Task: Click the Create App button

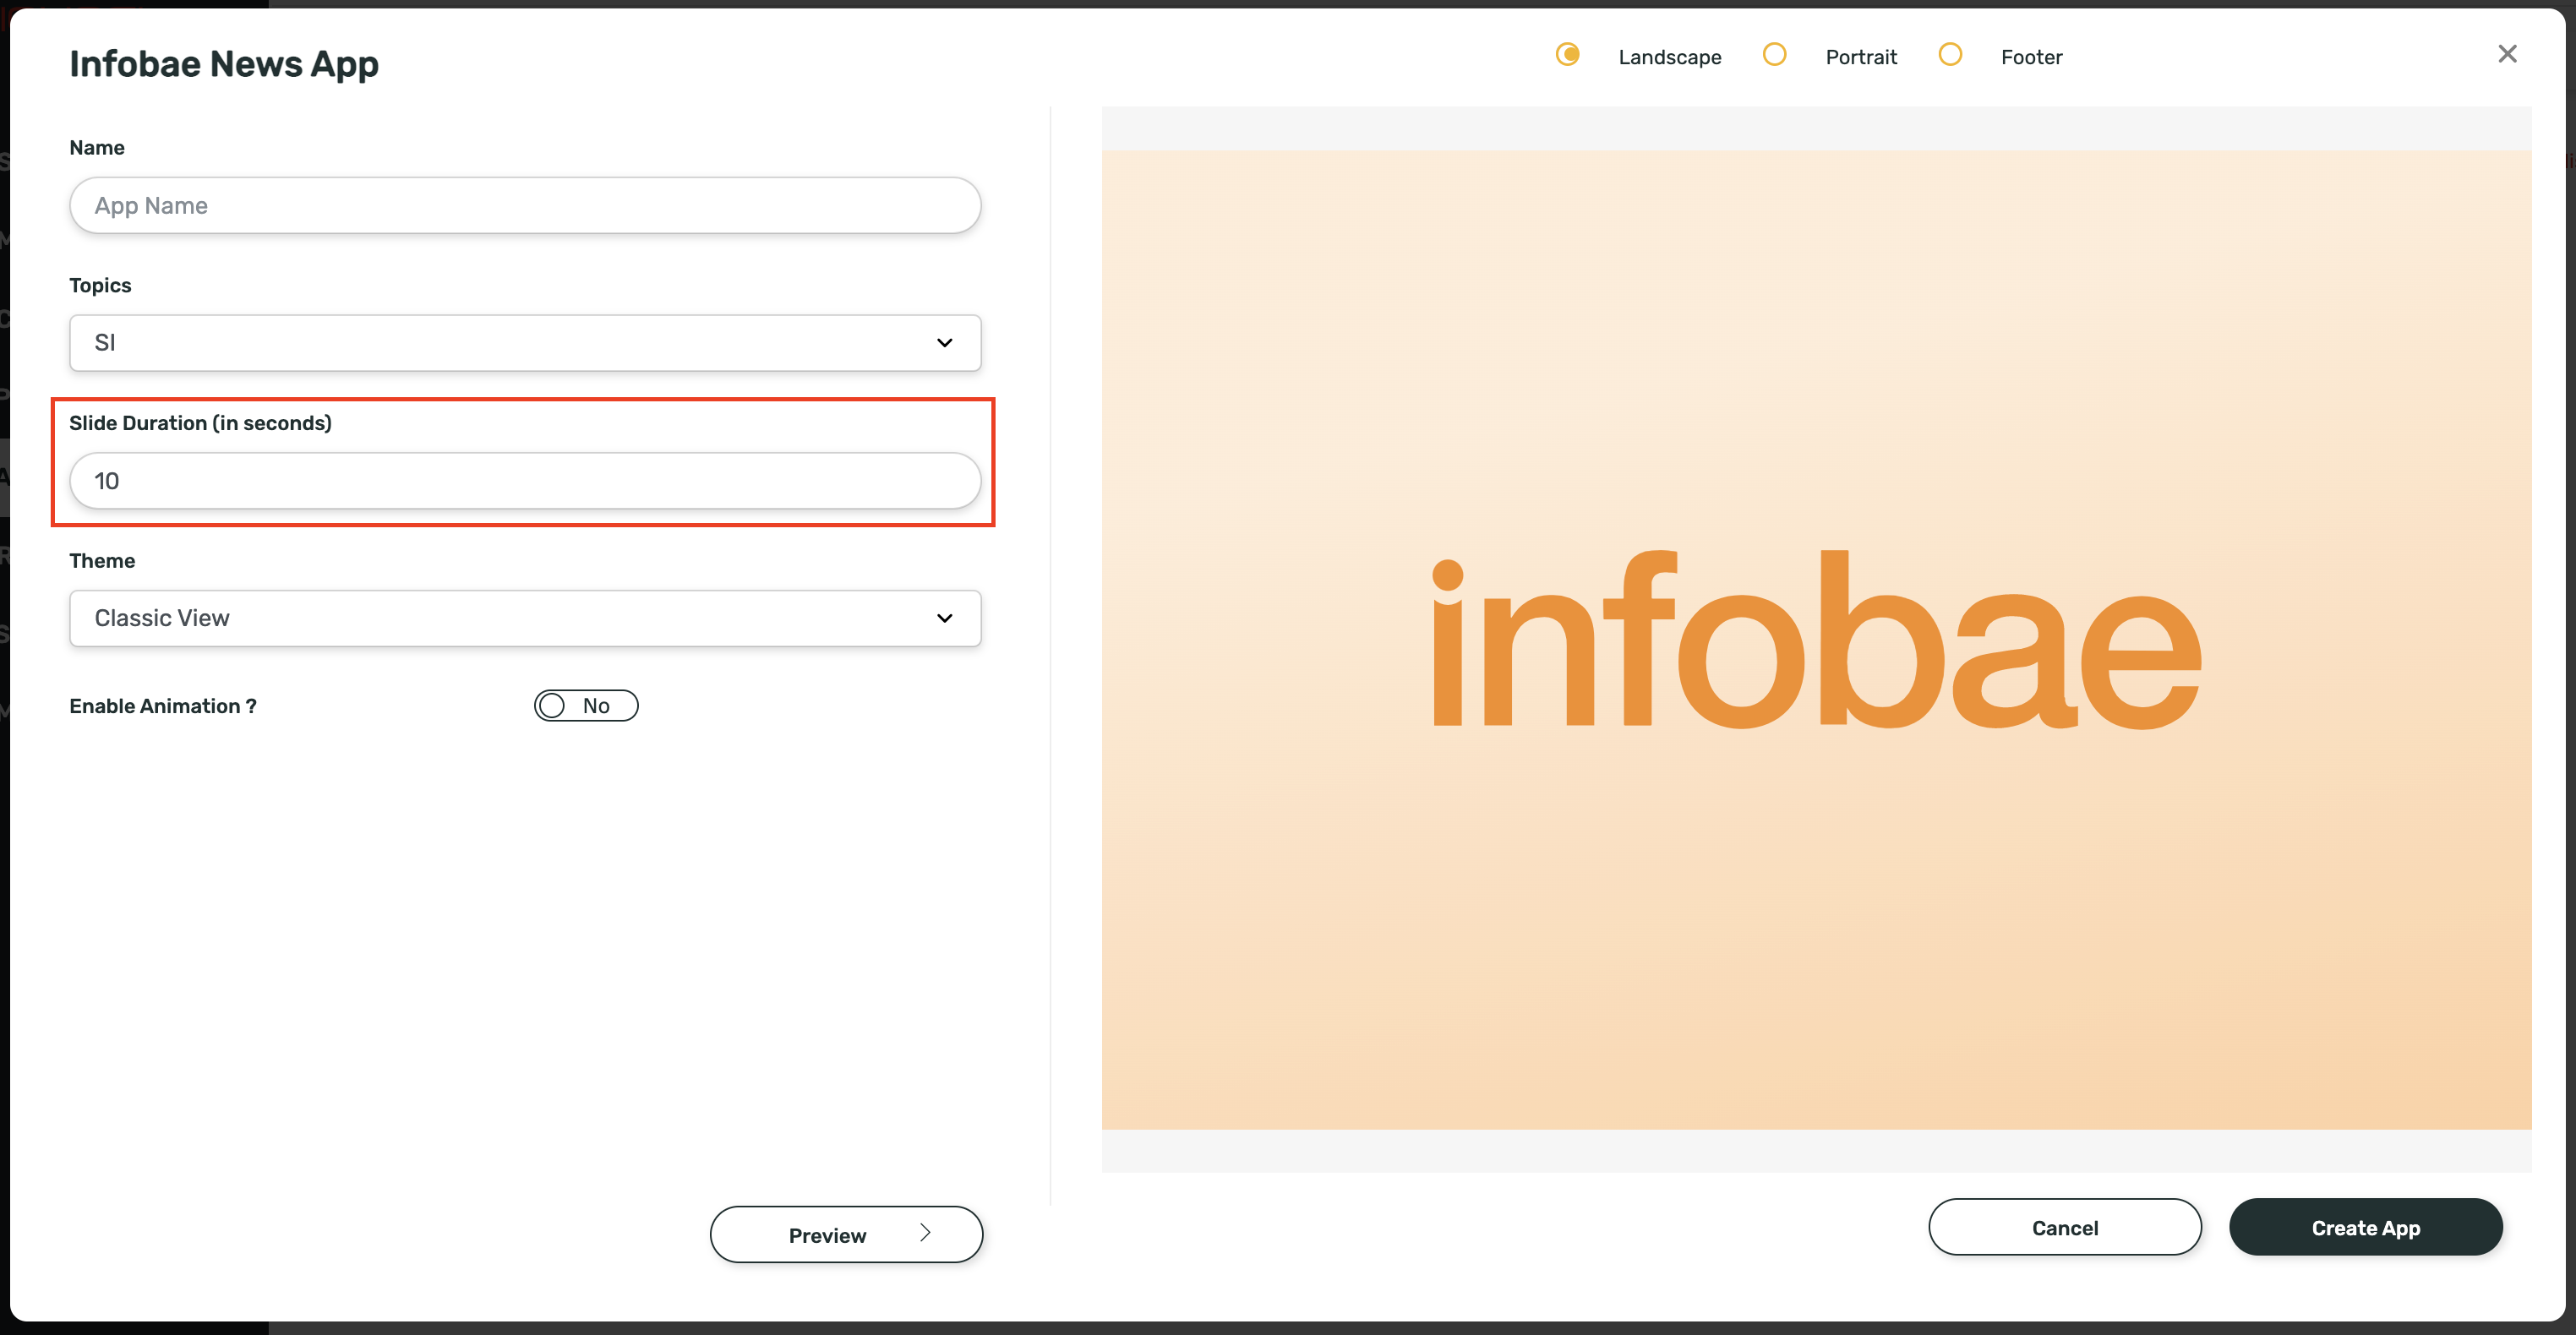Action: pyautogui.click(x=2366, y=1227)
